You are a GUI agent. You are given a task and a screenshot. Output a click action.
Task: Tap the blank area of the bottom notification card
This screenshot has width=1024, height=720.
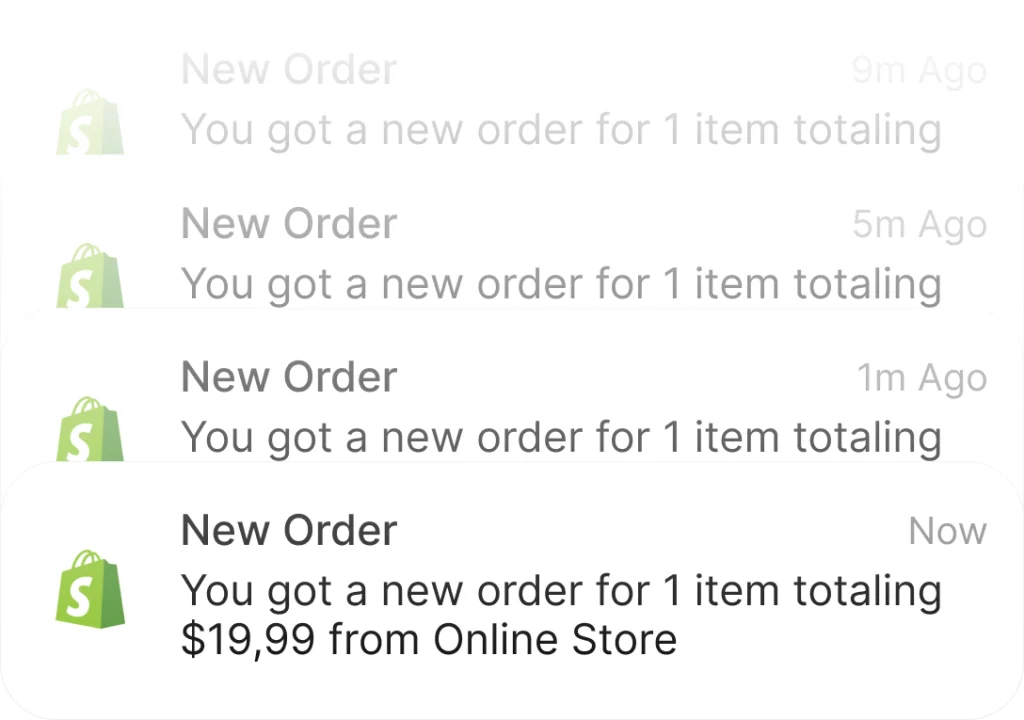point(849,679)
